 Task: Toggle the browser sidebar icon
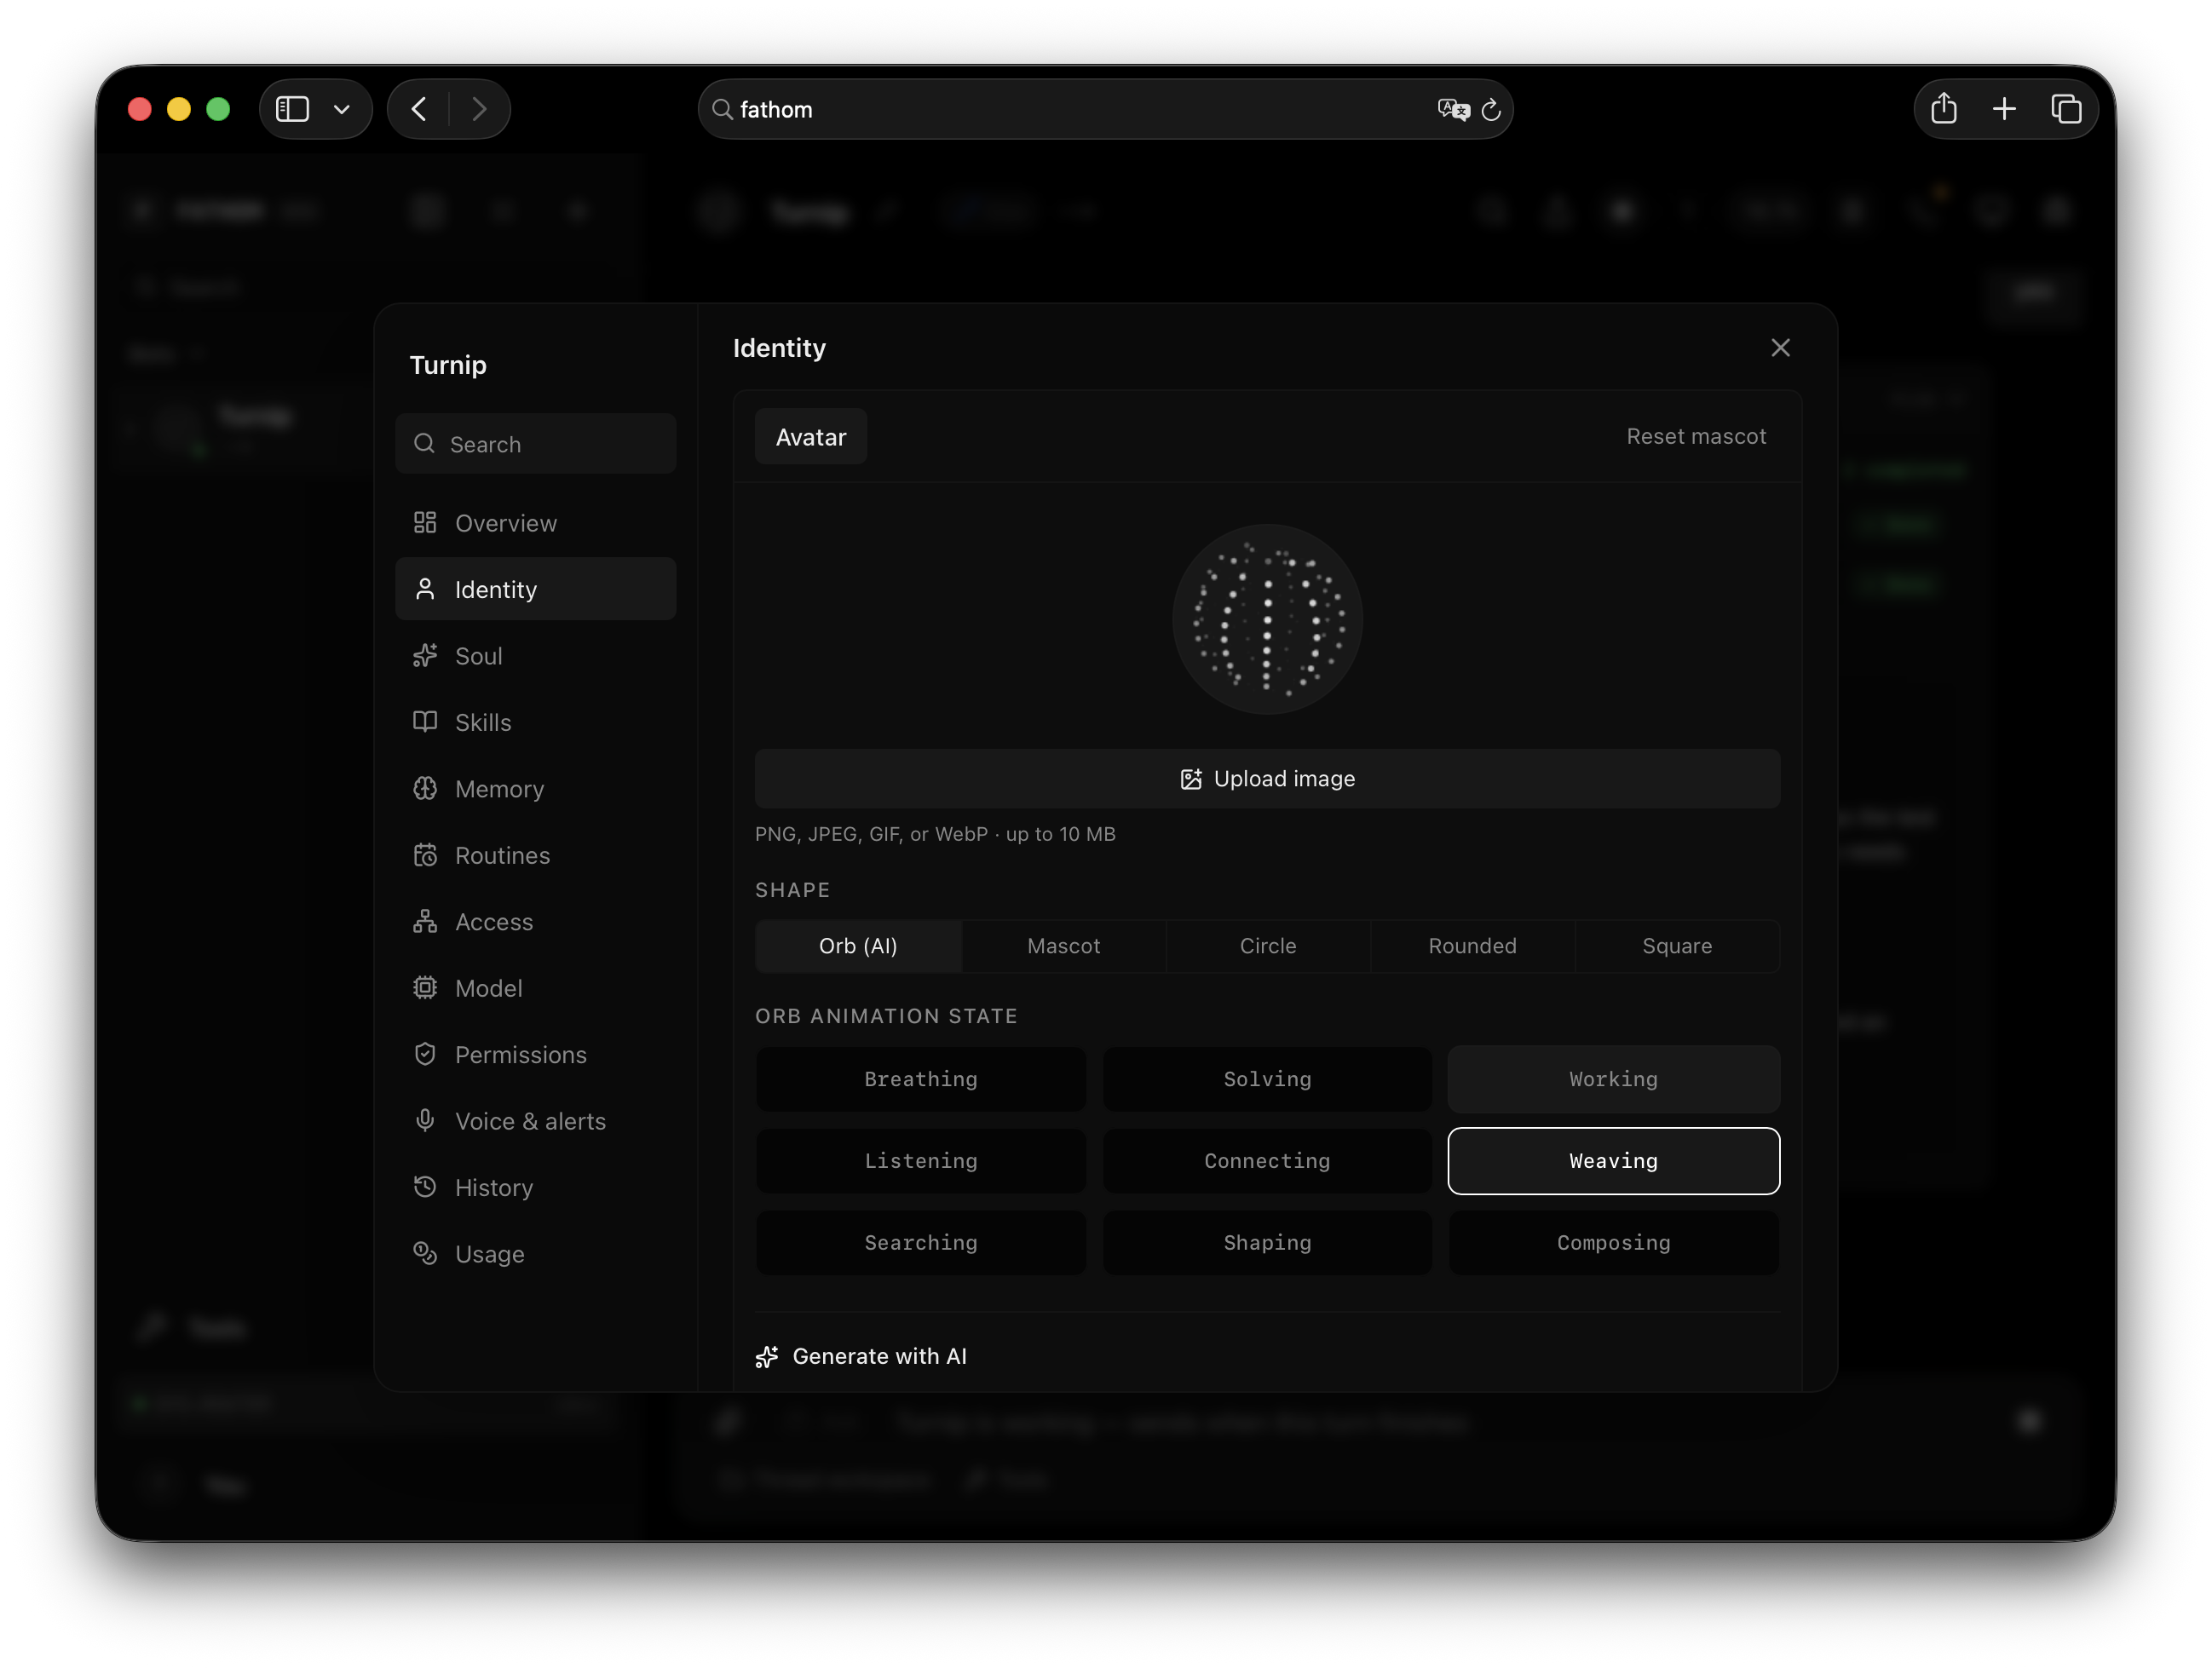[x=292, y=109]
